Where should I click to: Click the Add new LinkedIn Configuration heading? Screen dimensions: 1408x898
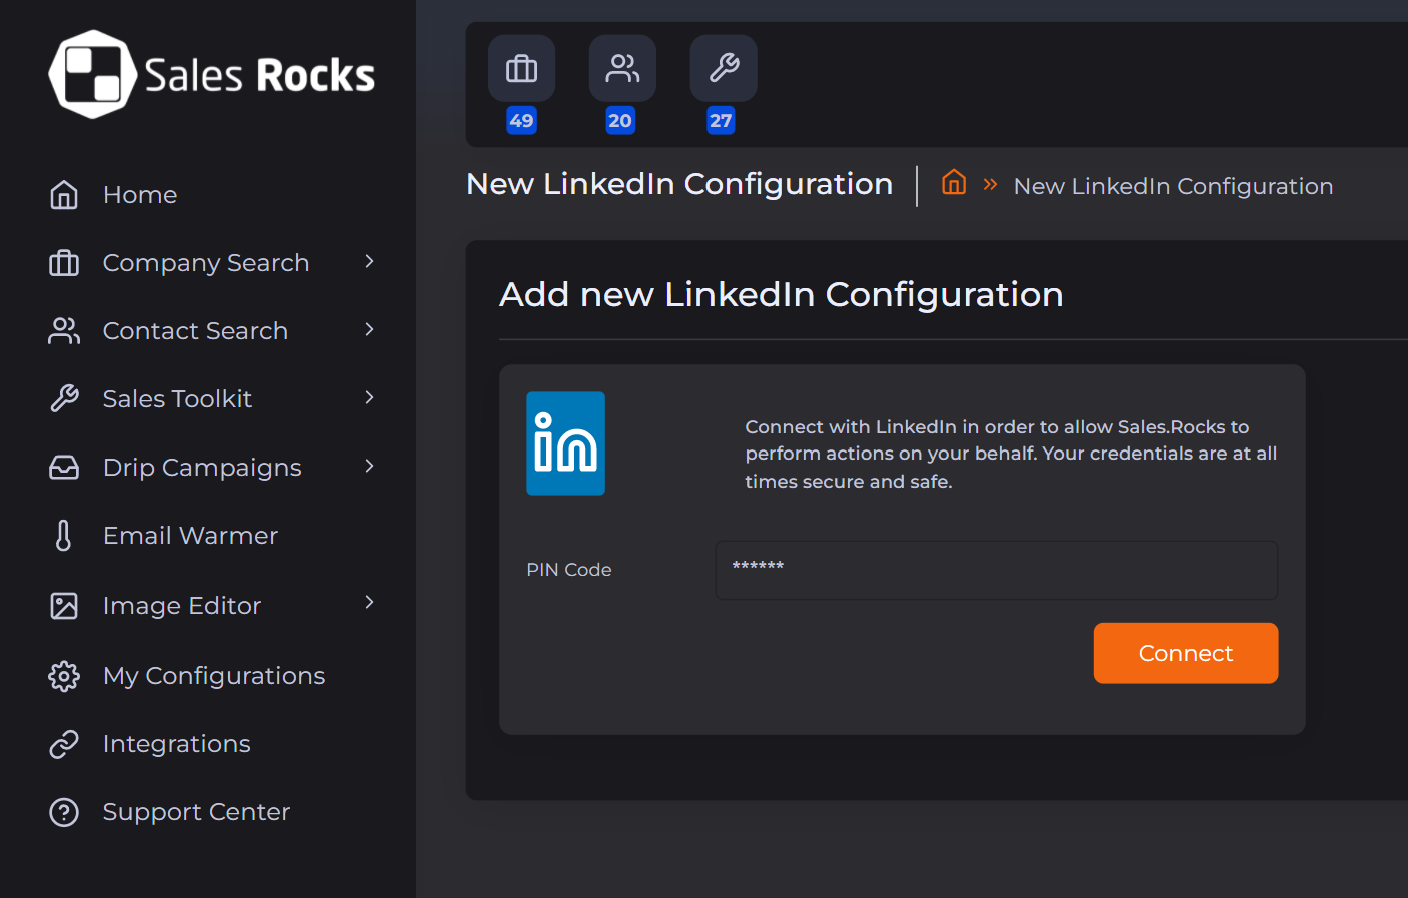tap(781, 295)
